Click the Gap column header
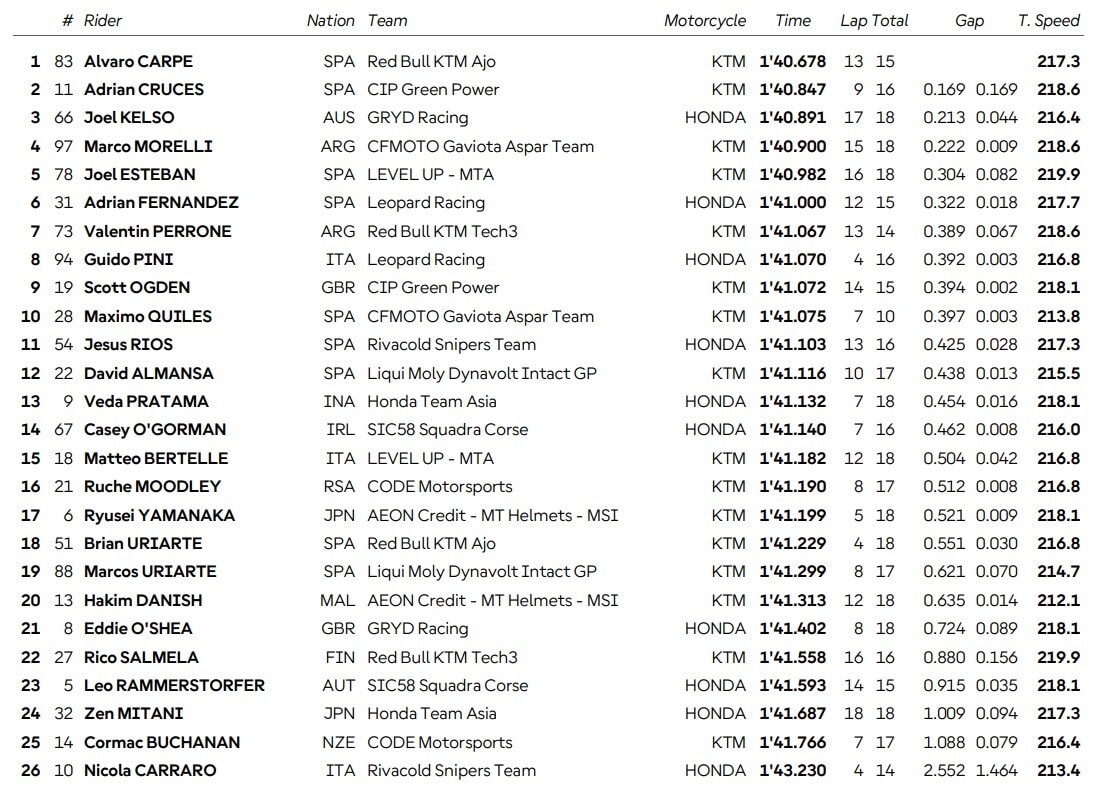This screenshot has width=1105, height=787. [969, 21]
